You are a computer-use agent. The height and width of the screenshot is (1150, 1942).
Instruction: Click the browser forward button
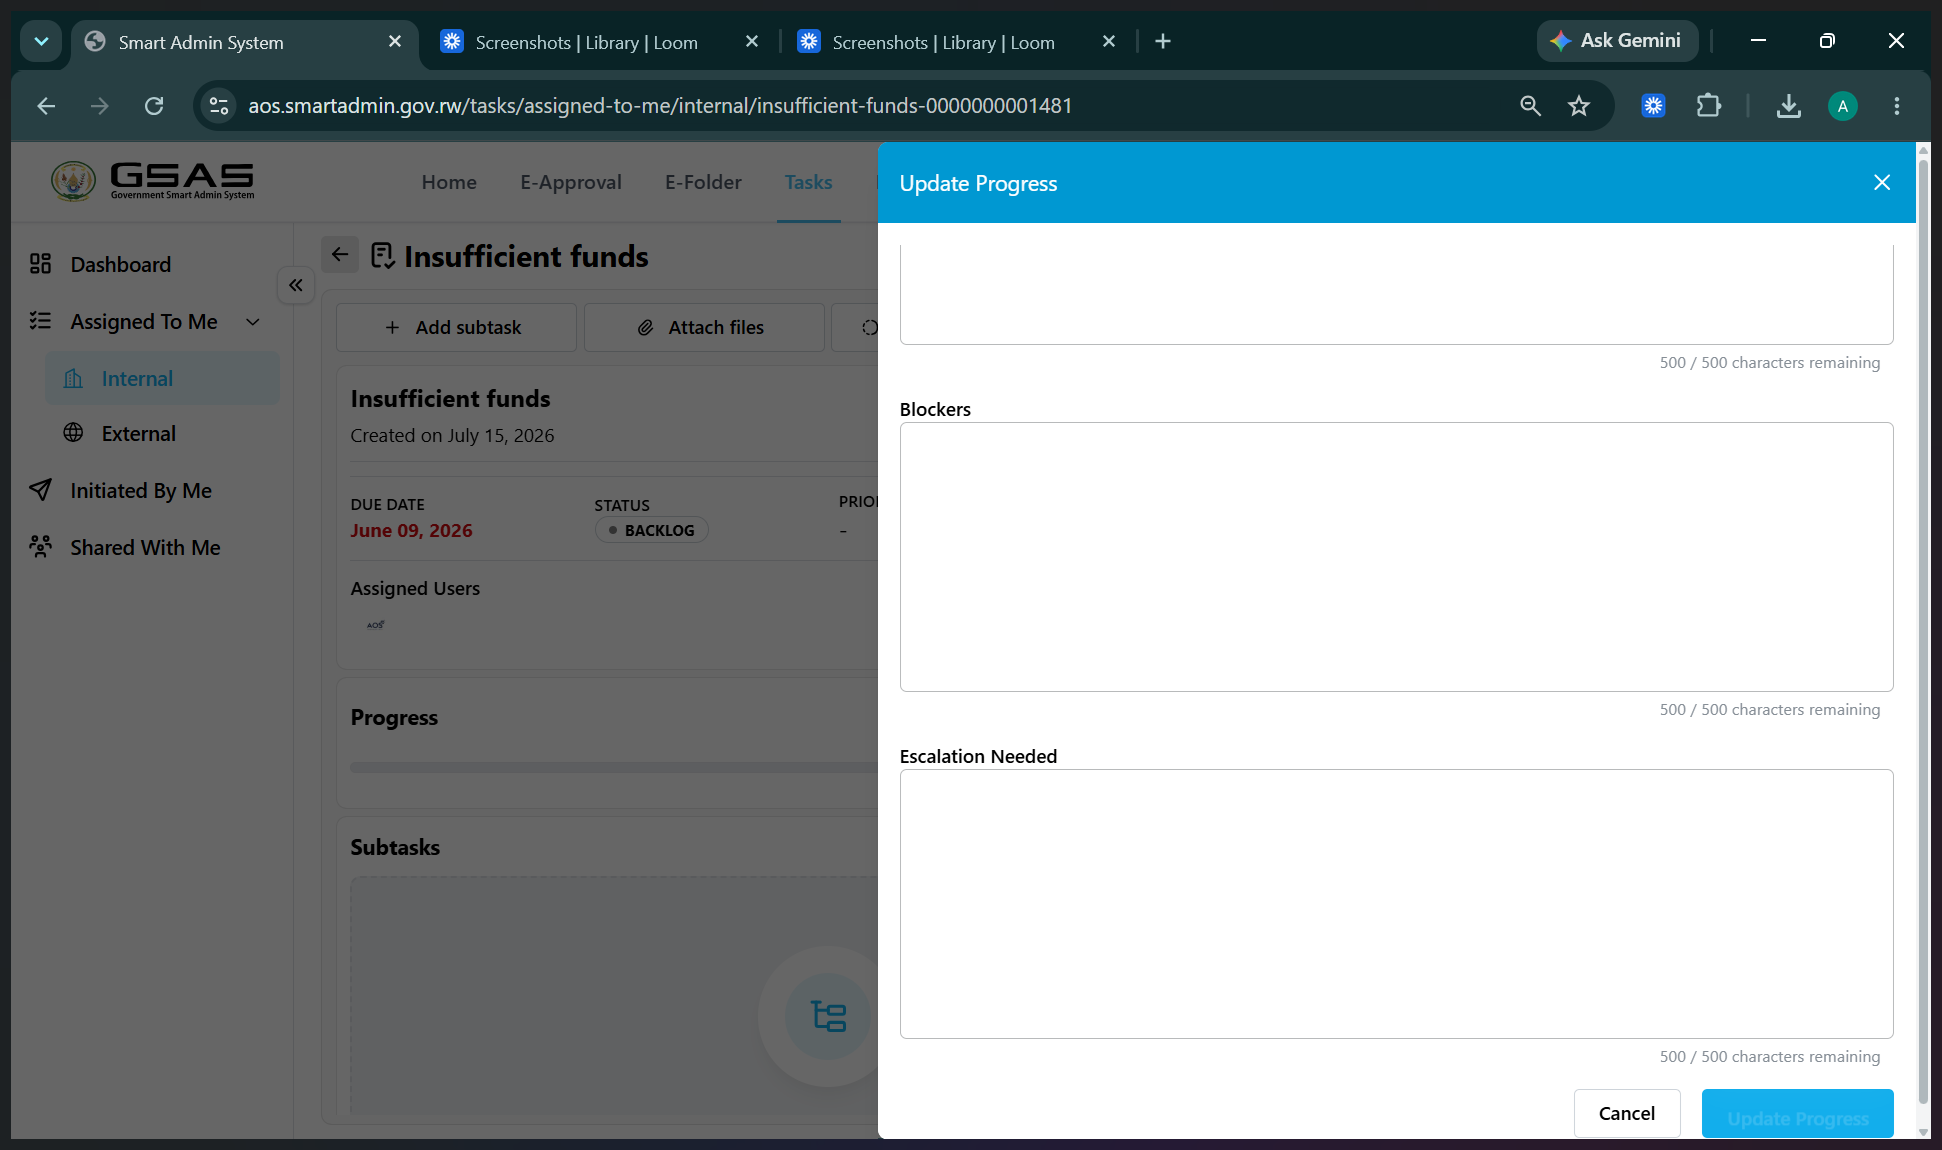click(x=99, y=106)
